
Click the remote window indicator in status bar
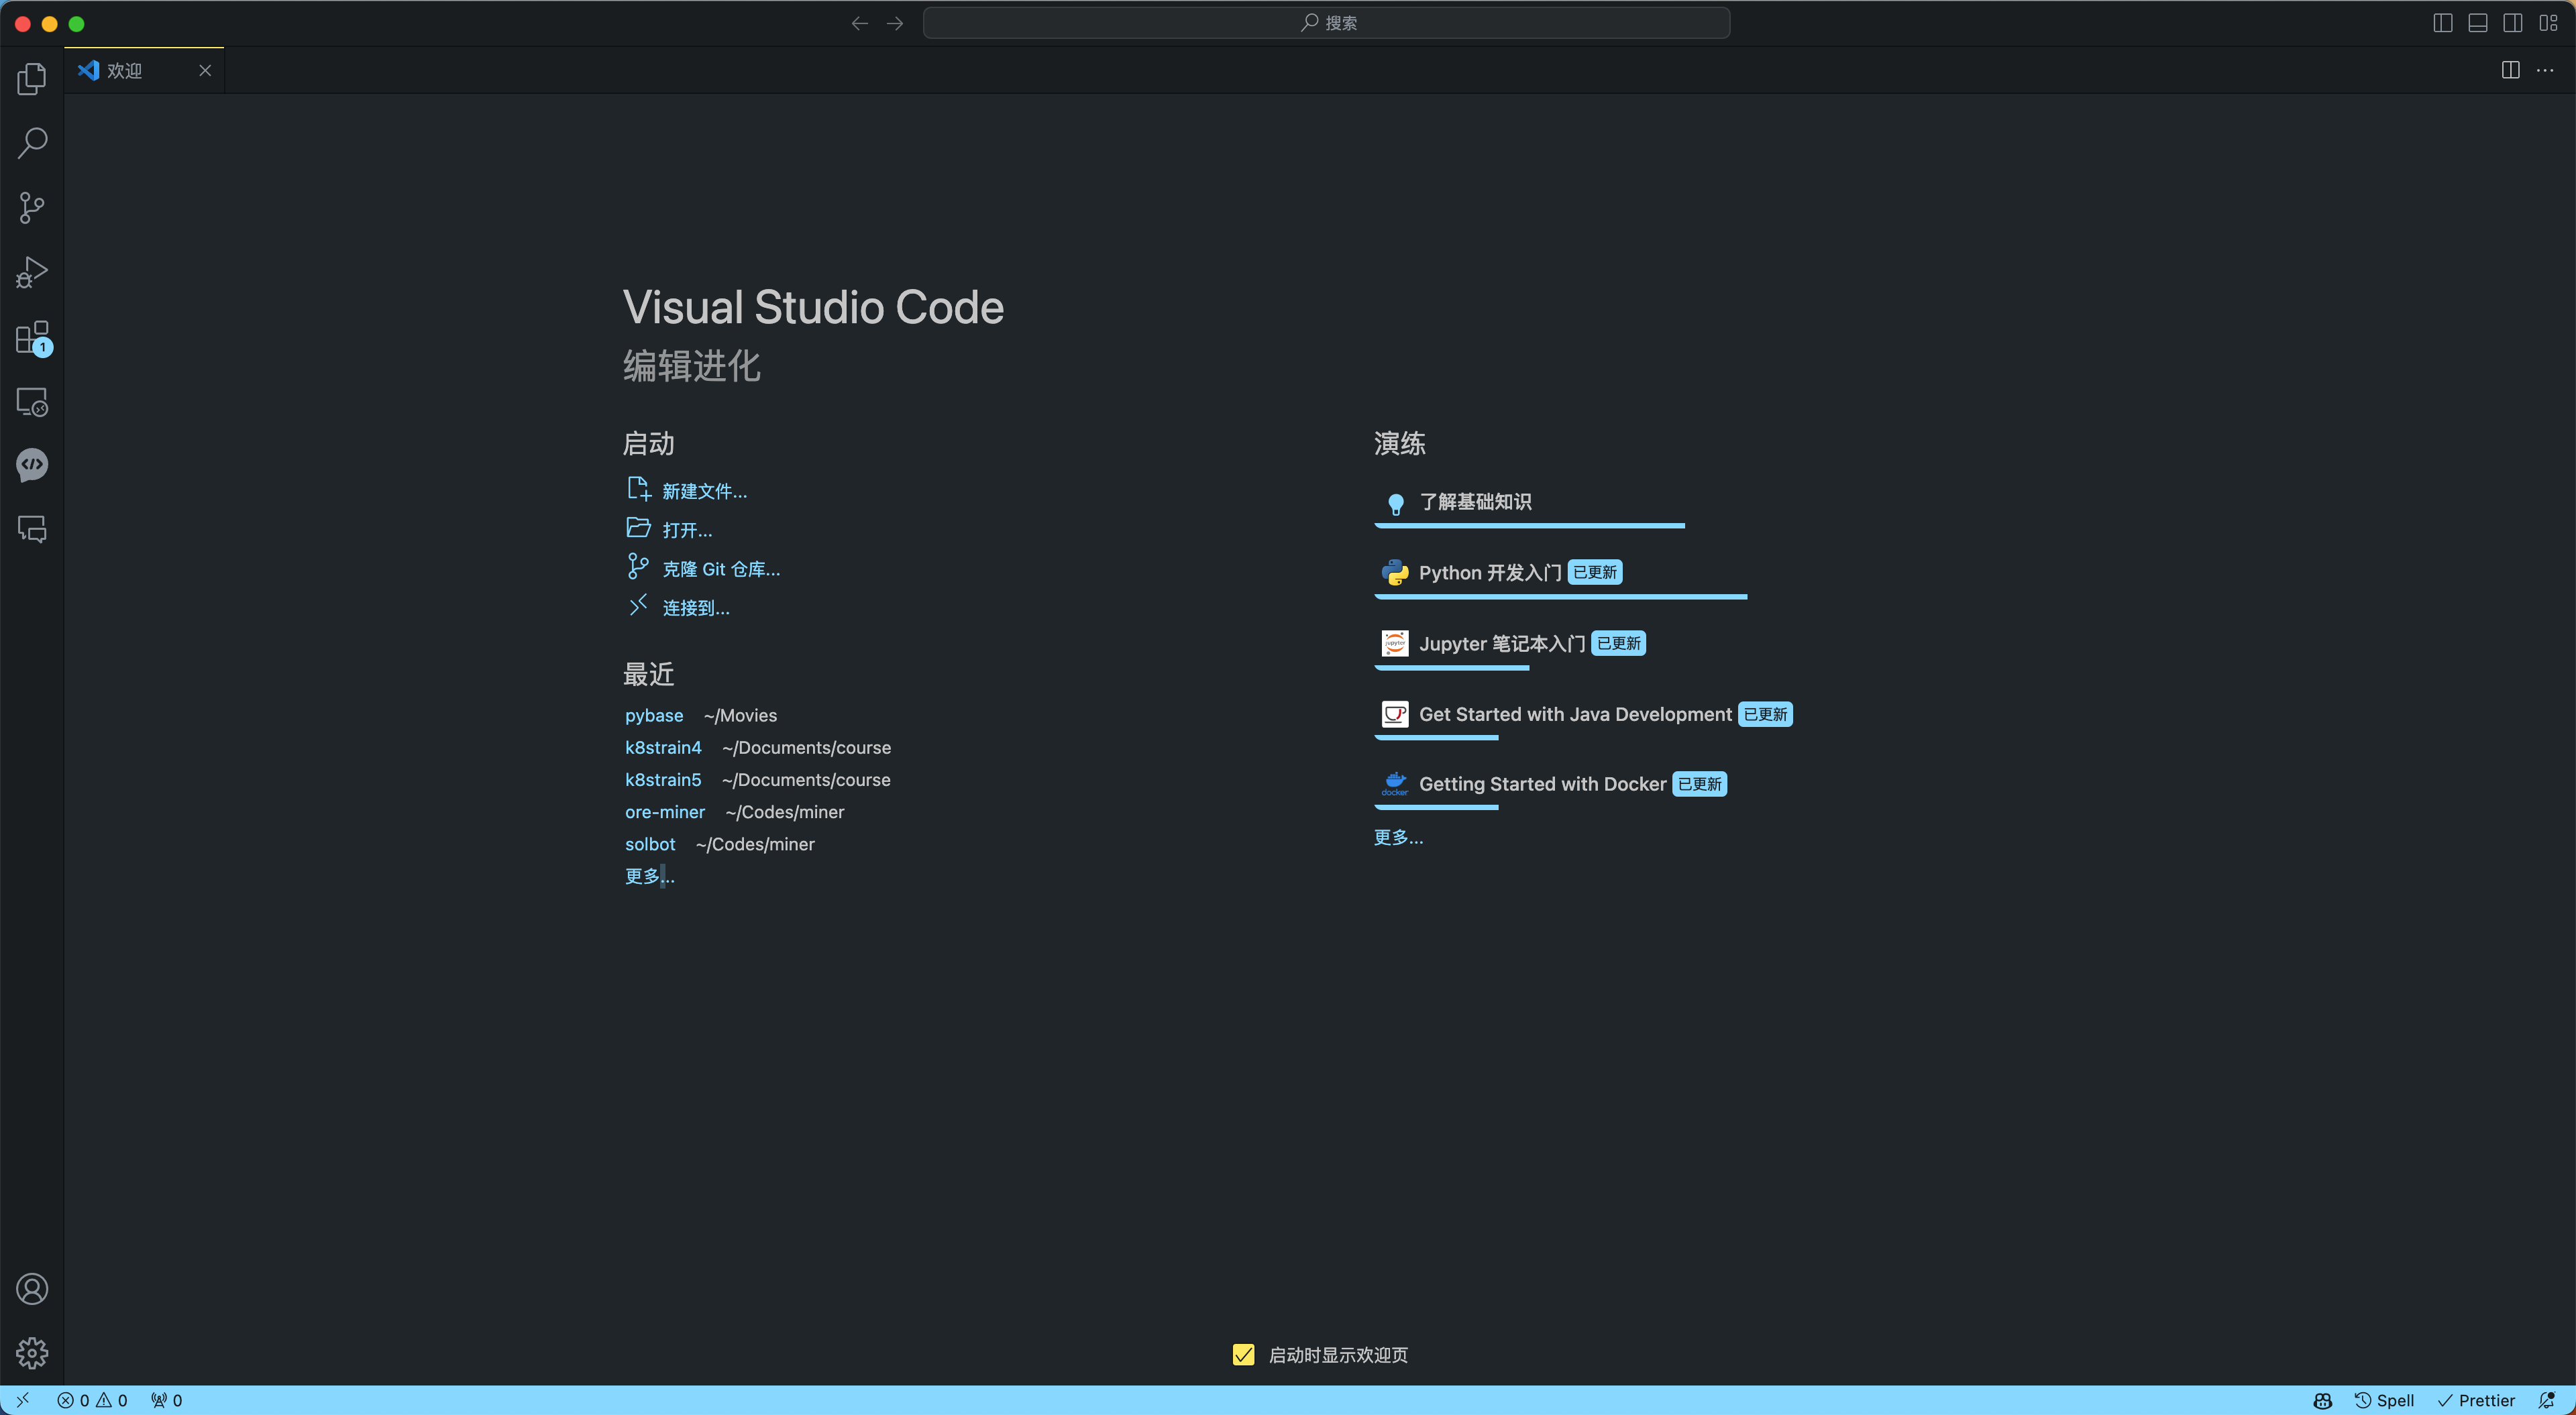click(x=22, y=1400)
